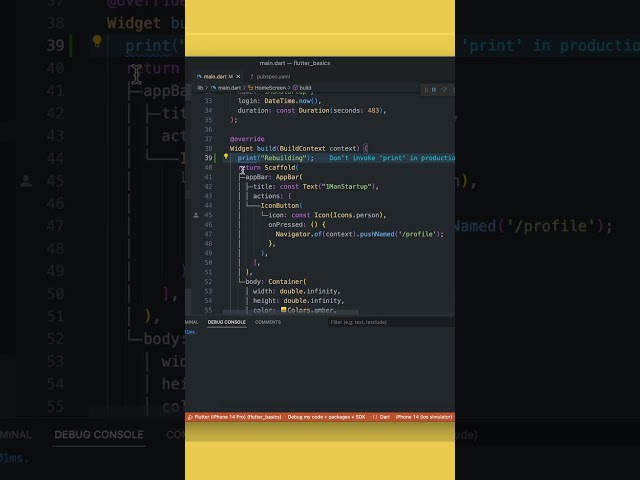Open the COMMENTS panel tab
Image resolution: width=640 pixels, height=480 pixels.
click(x=268, y=322)
